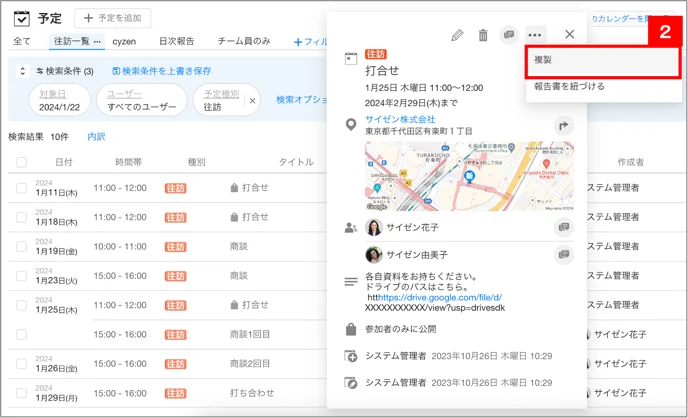Open the サイゼン株式会社 link
The image size is (688, 418).
coord(400,119)
